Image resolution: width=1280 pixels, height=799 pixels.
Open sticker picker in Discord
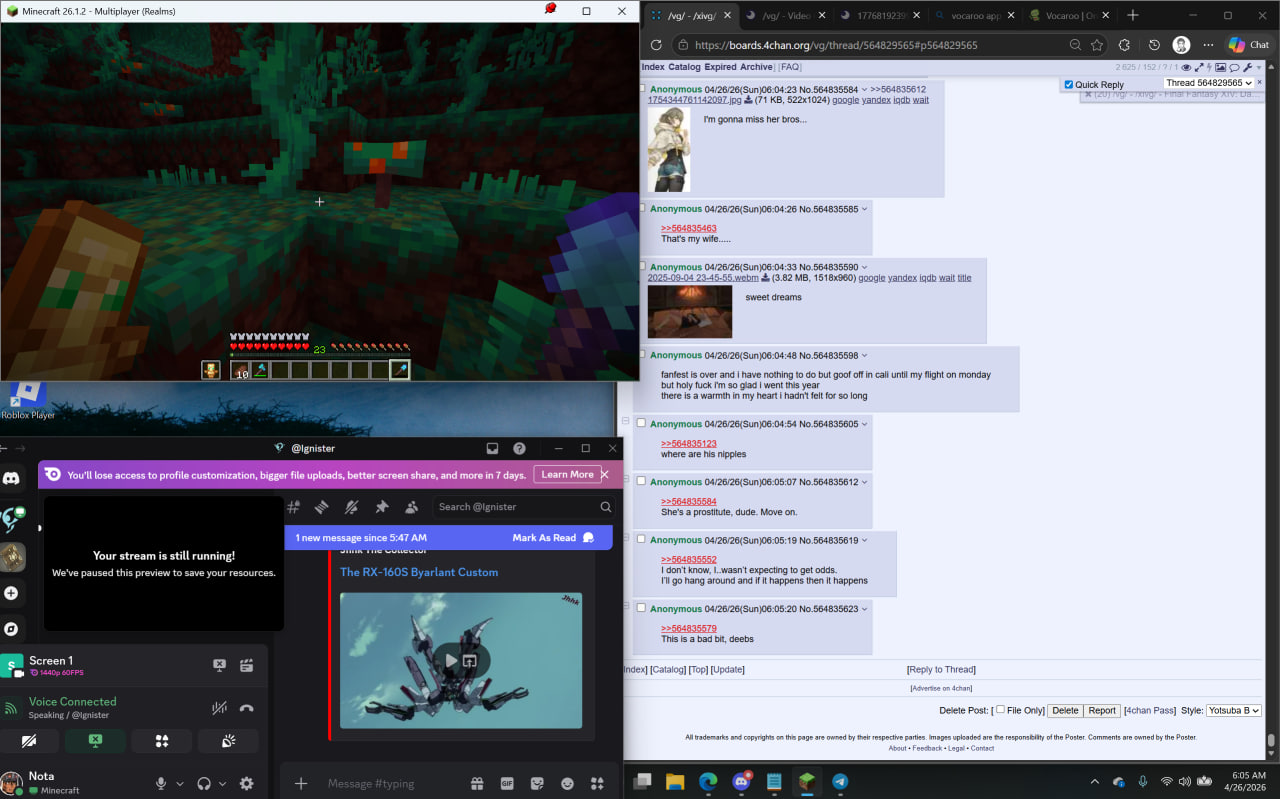coord(537,783)
